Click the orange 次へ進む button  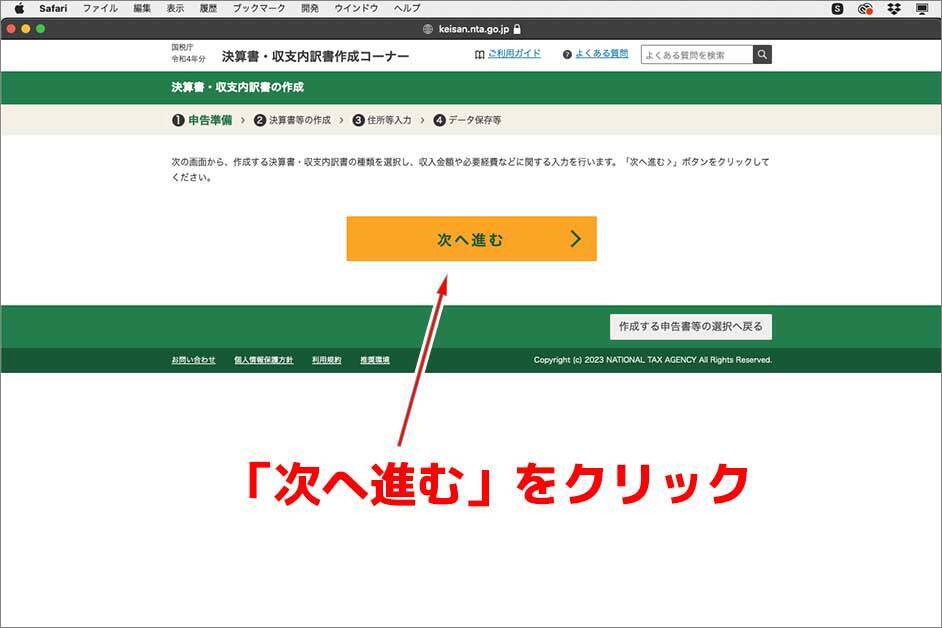[472, 239]
